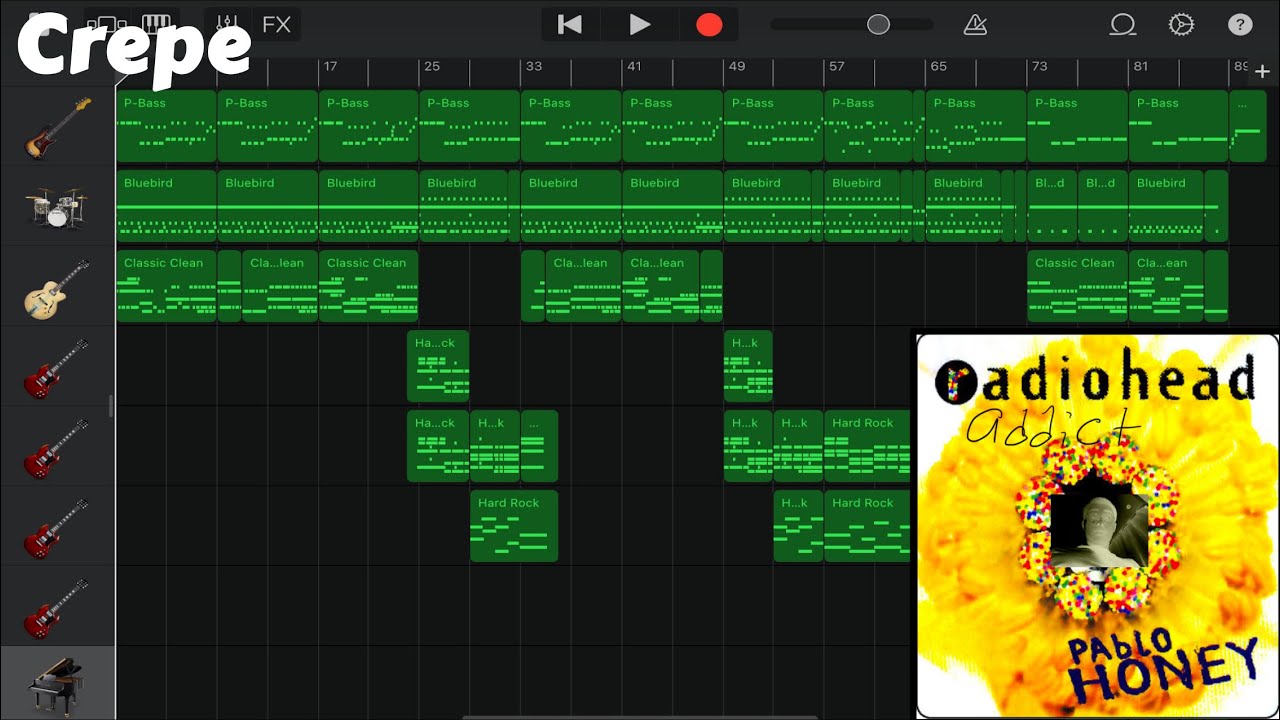
Task: Tap bar 81 on the ruler
Action: (1141, 67)
